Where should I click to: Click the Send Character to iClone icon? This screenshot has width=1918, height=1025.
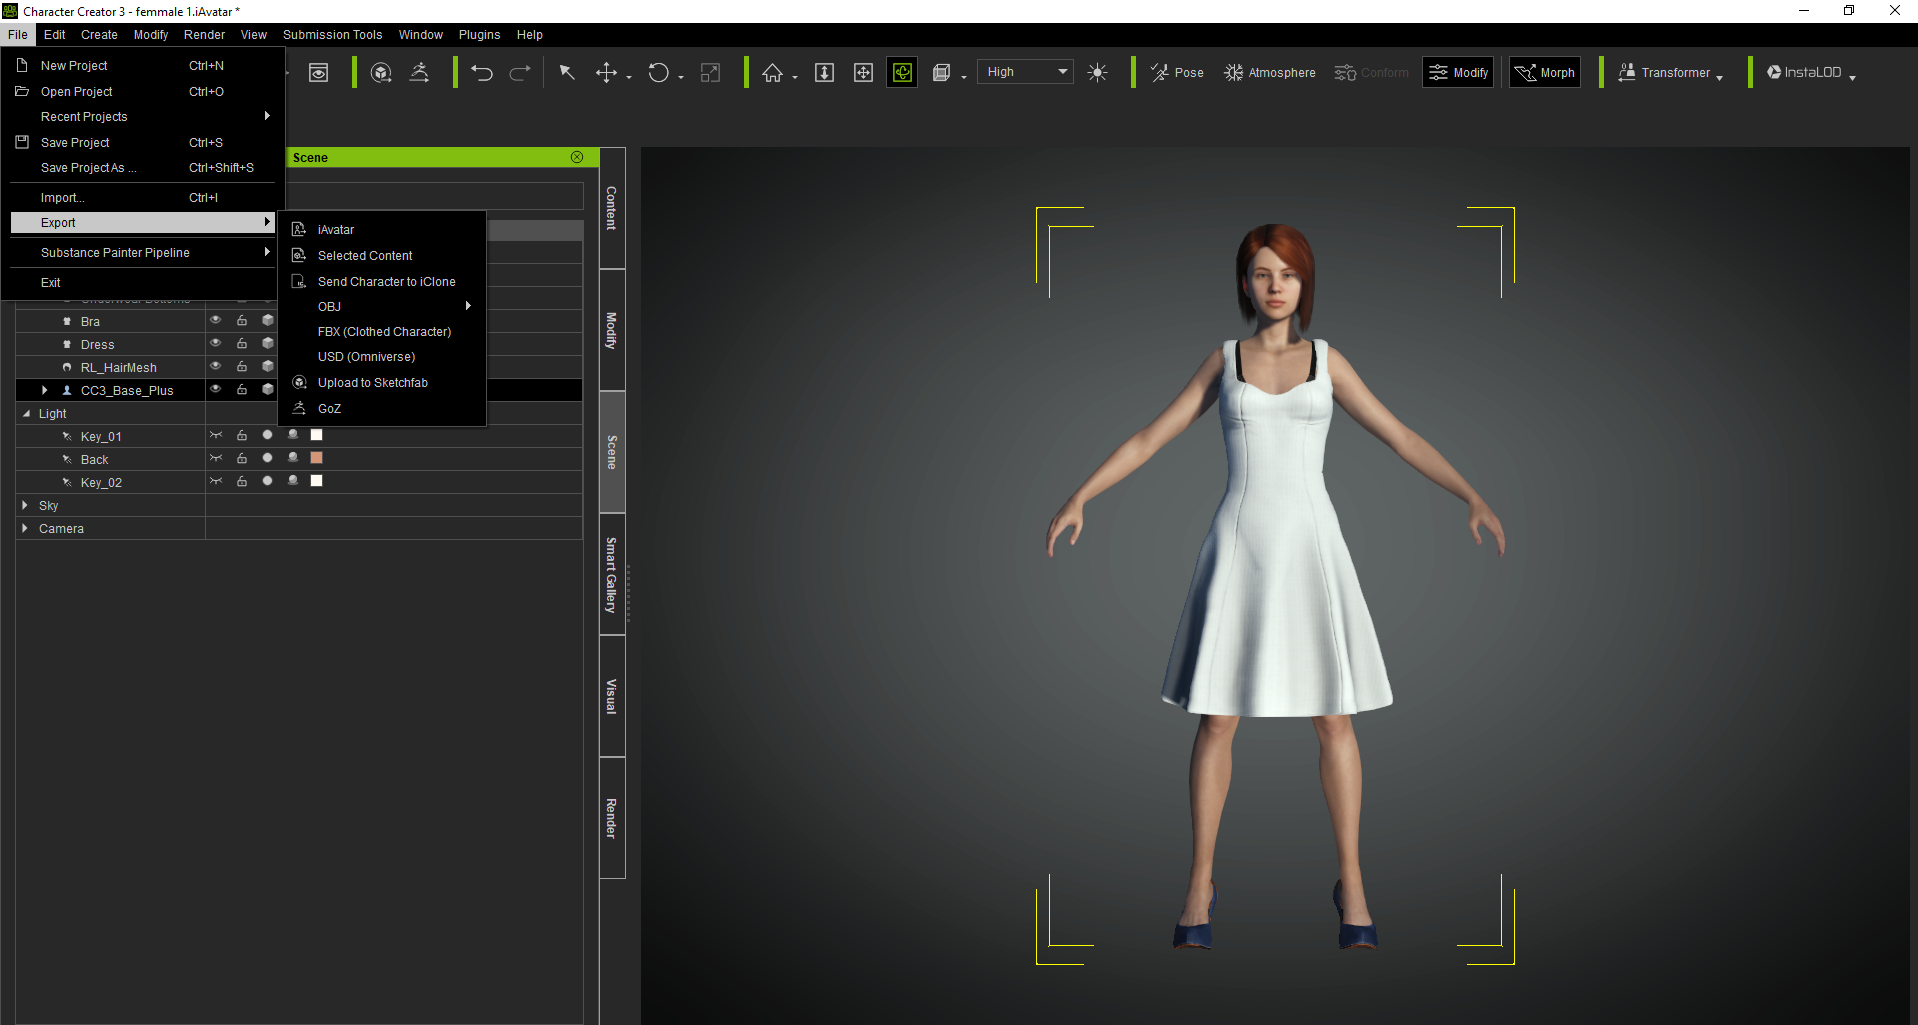pyautogui.click(x=299, y=281)
